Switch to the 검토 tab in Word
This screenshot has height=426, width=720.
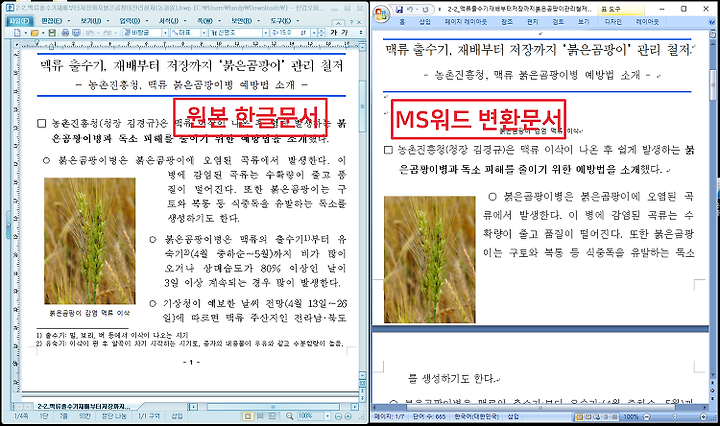[558, 22]
